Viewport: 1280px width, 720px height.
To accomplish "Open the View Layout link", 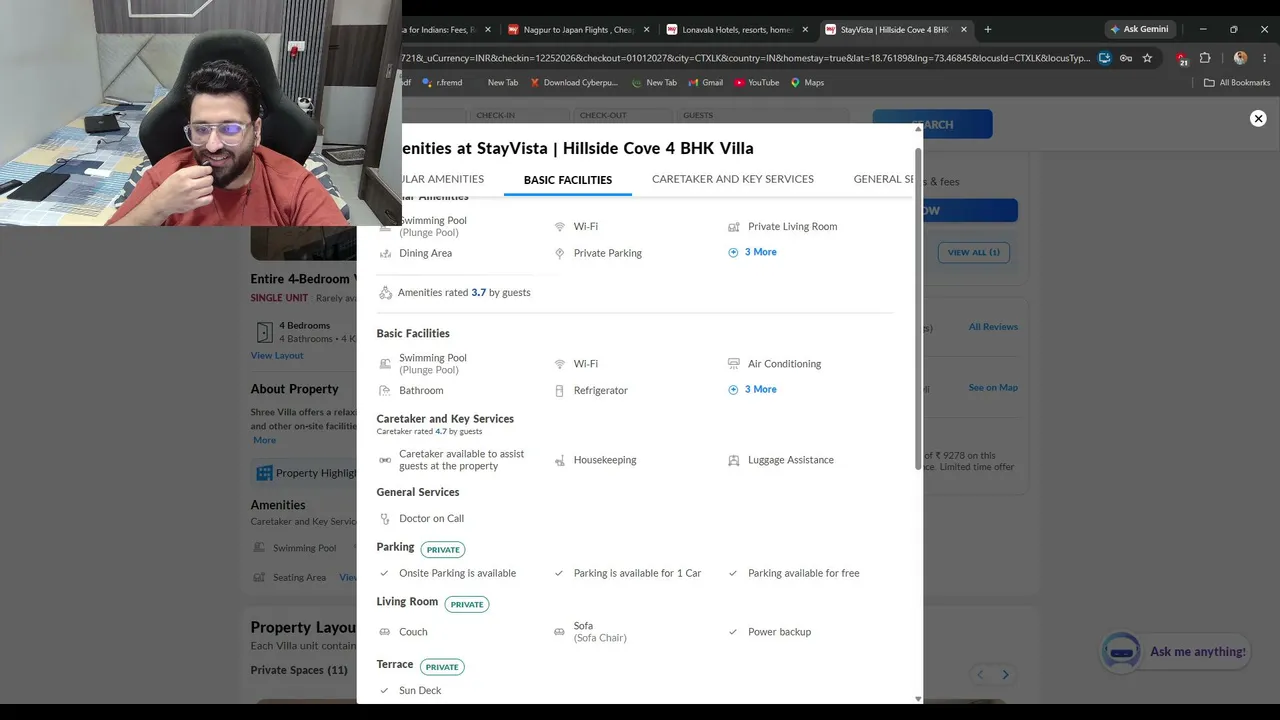I will pyautogui.click(x=277, y=356).
